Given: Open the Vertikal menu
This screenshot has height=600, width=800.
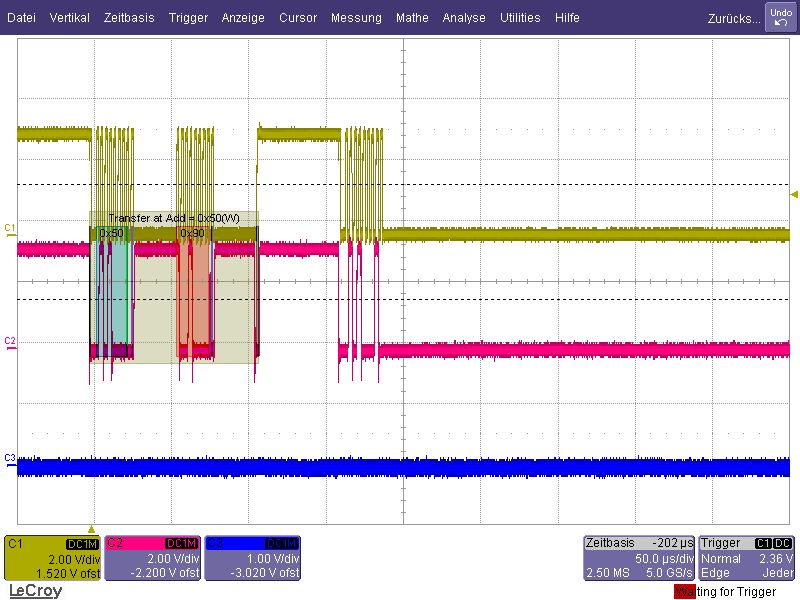Looking at the screenshot, I should click(x=69, y=18).
